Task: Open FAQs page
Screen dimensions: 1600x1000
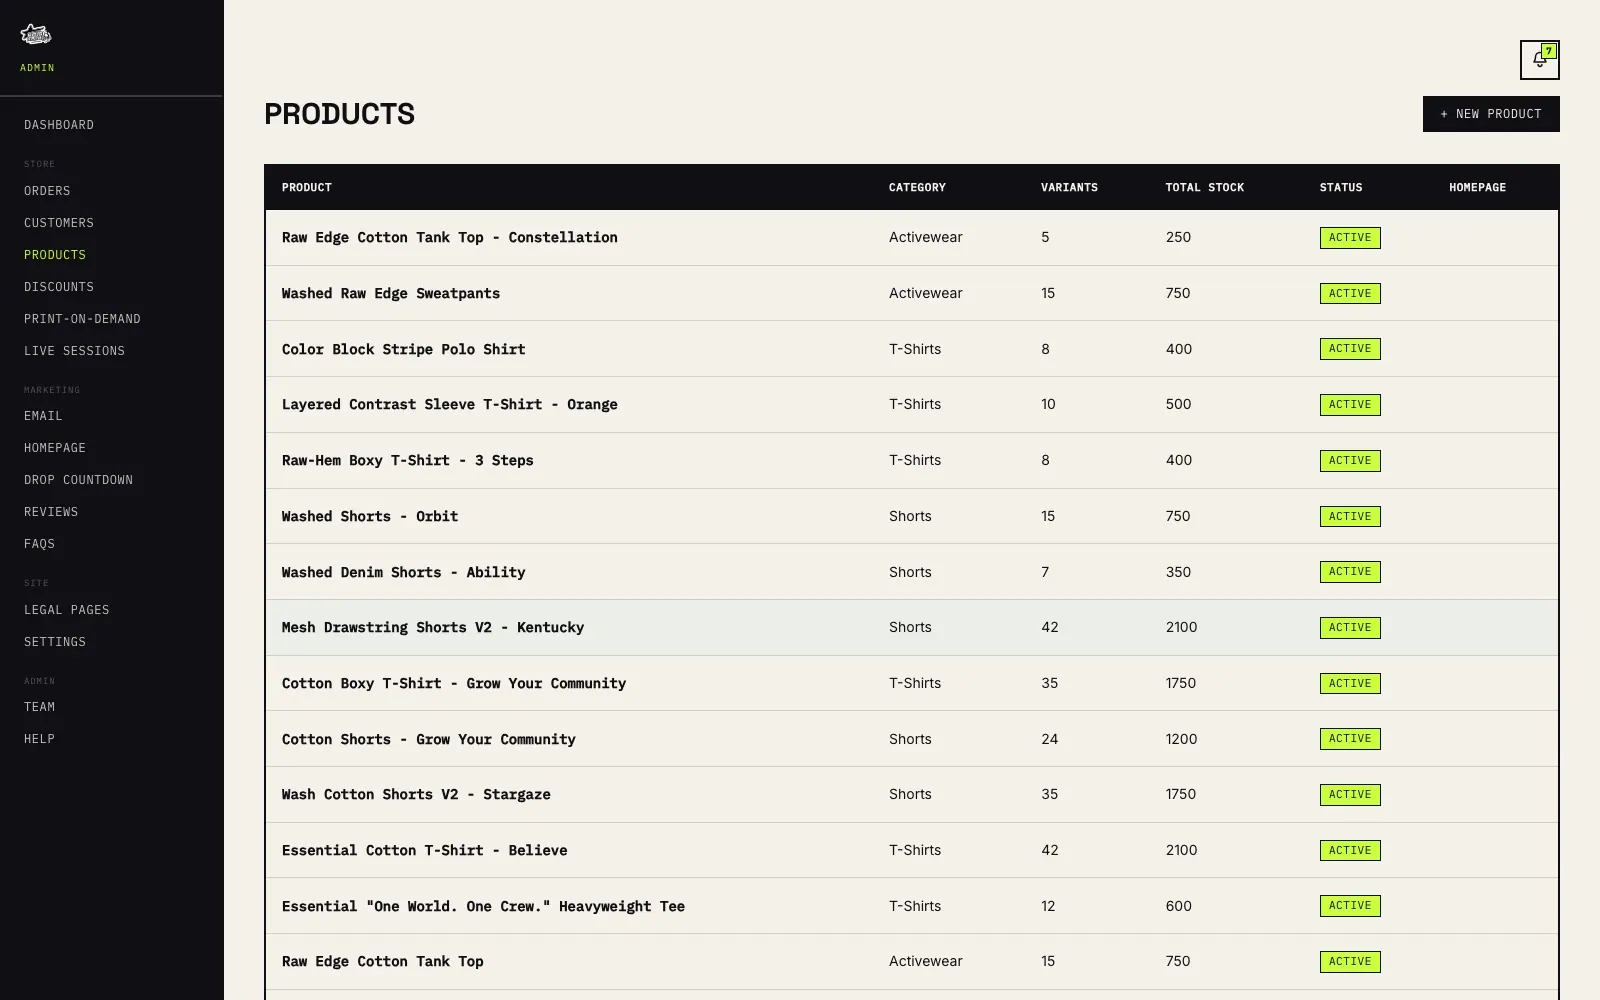Action: click(x=39, y=544)
